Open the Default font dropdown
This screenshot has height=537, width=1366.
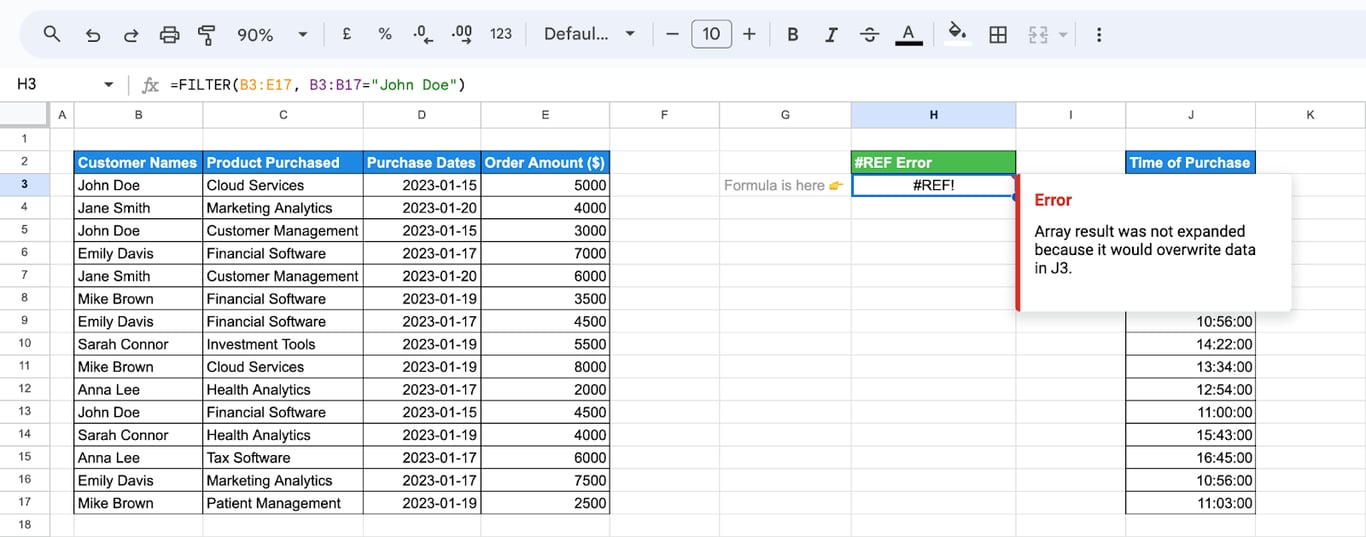tap(589, 34)
